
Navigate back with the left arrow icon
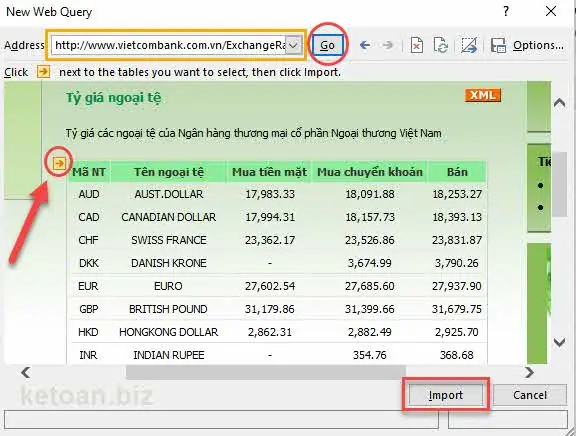pos(365,45)
